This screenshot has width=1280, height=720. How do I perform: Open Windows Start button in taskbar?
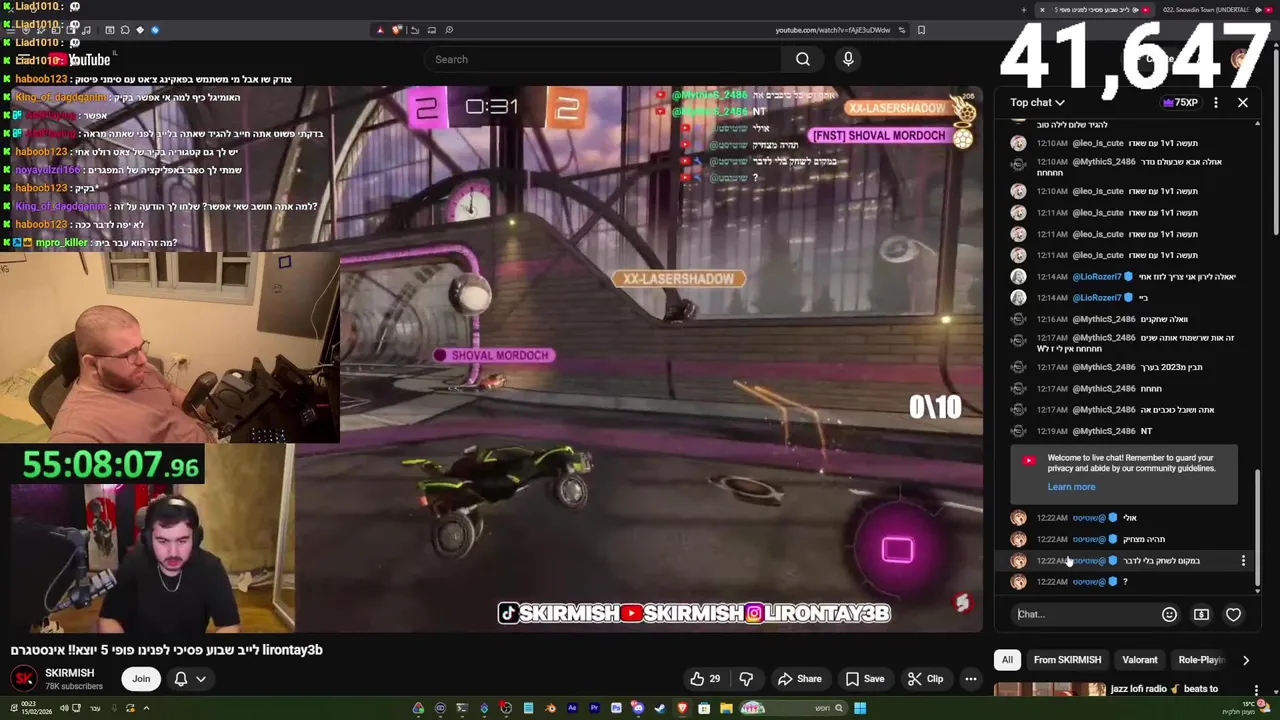860,709
